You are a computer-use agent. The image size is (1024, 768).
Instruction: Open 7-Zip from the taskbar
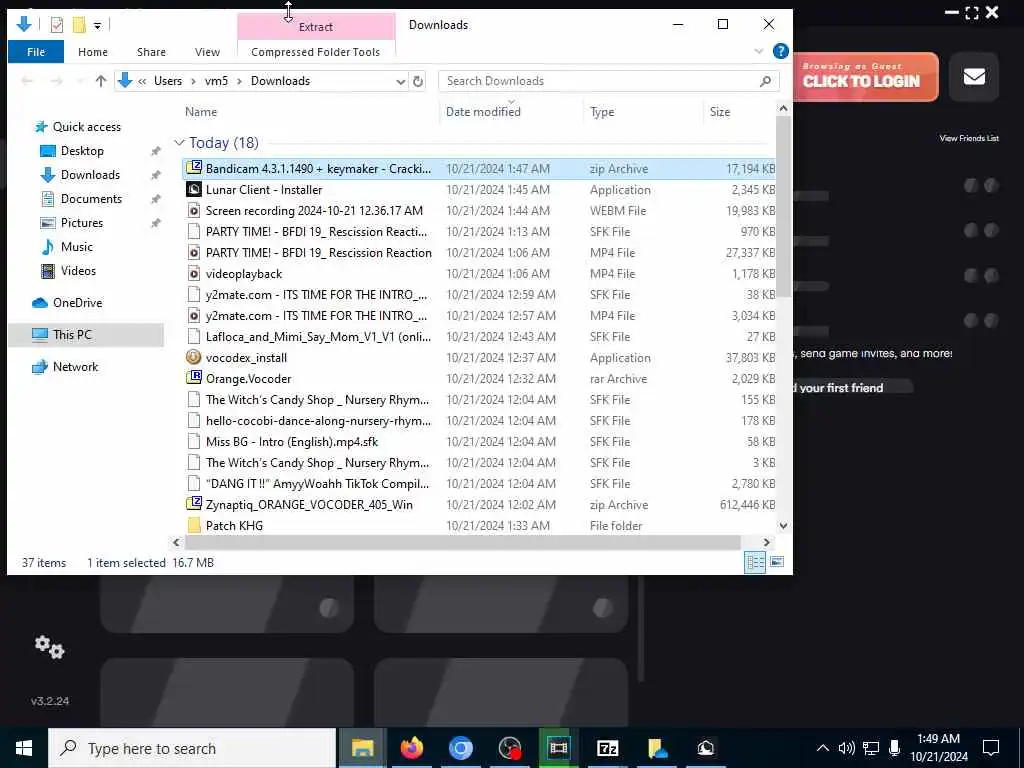pos(607,748)
